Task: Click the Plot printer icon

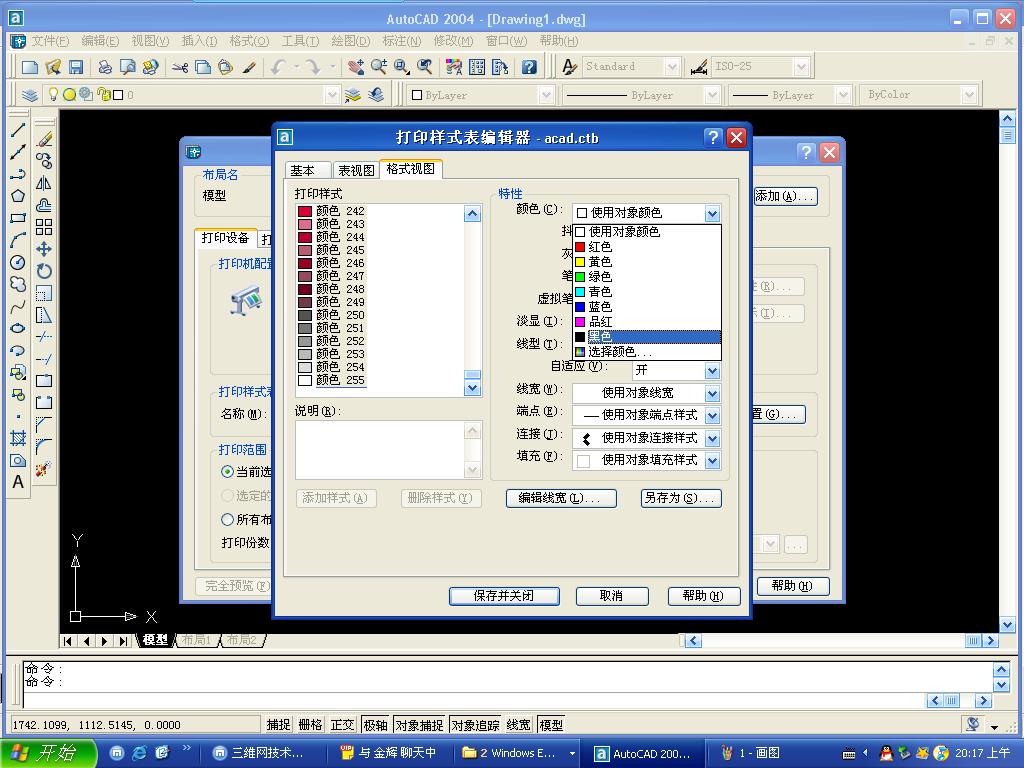Action: tap(105, 67)
